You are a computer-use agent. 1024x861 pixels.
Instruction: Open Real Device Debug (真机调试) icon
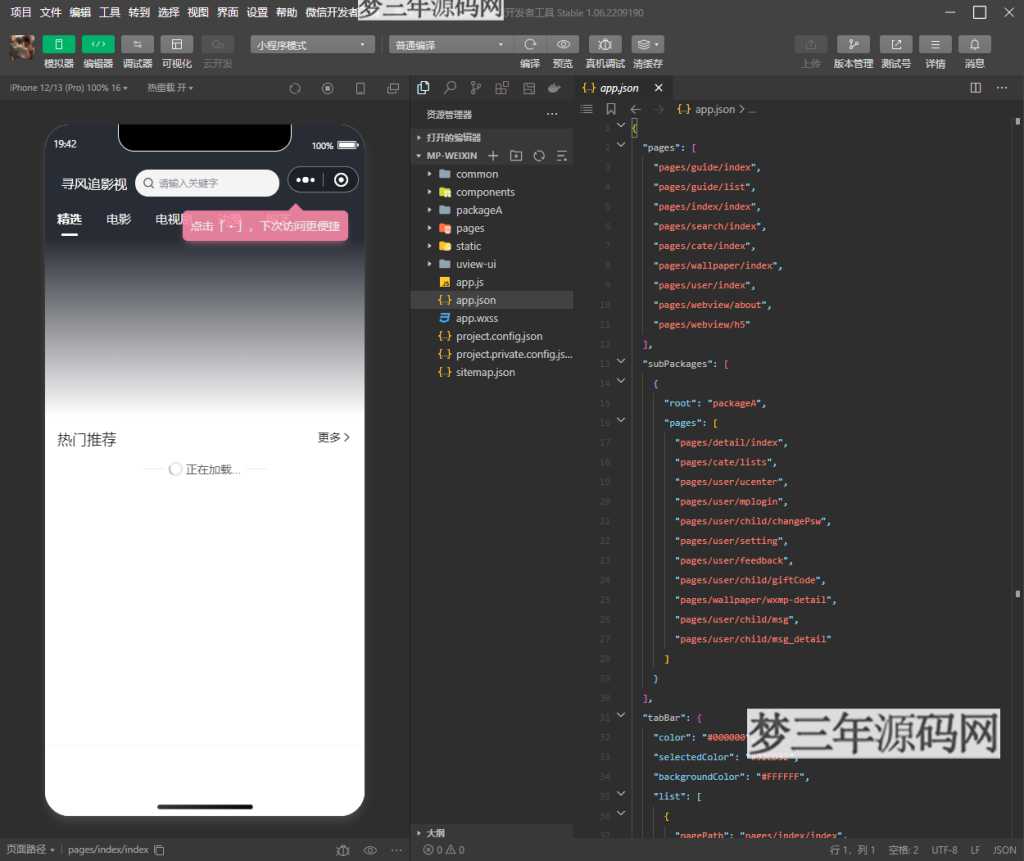[605, 45]
